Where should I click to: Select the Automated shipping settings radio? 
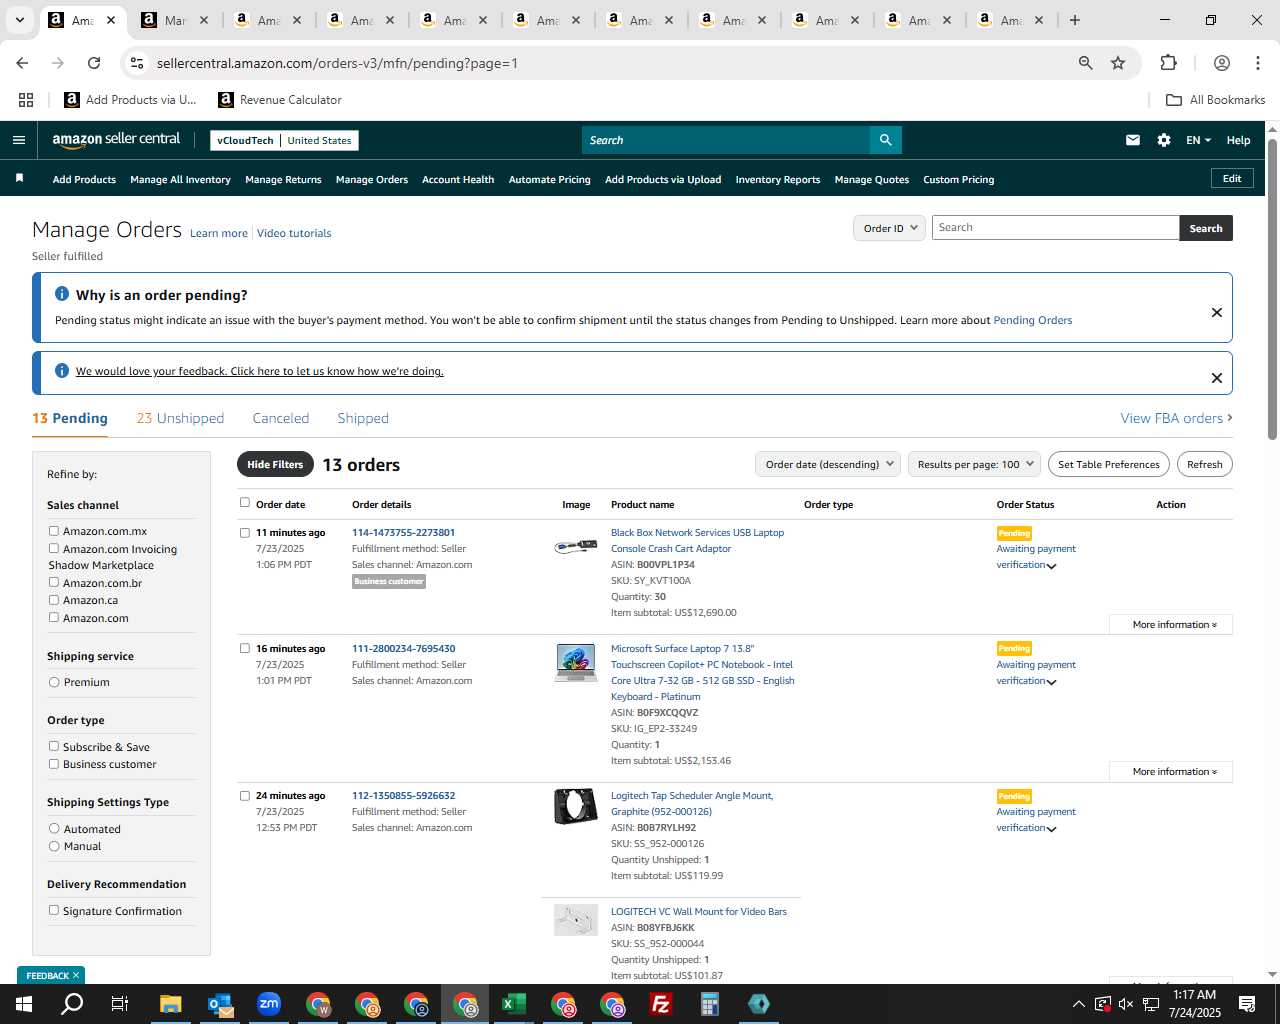(54, 829)
